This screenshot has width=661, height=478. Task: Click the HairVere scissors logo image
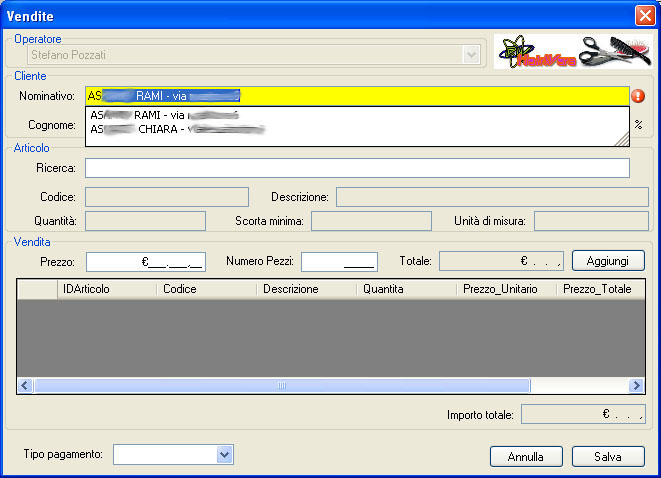point(573,51)
